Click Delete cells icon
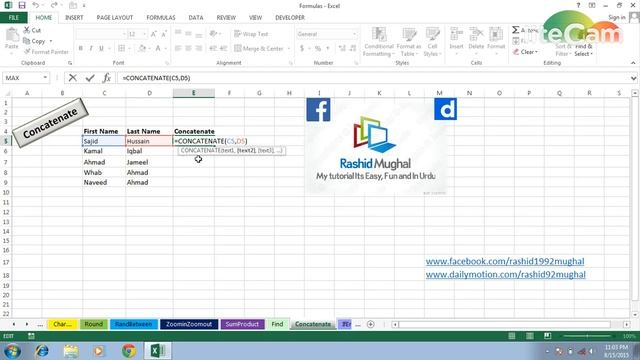This screenshot has width=640, height=360. click(476, 35)
